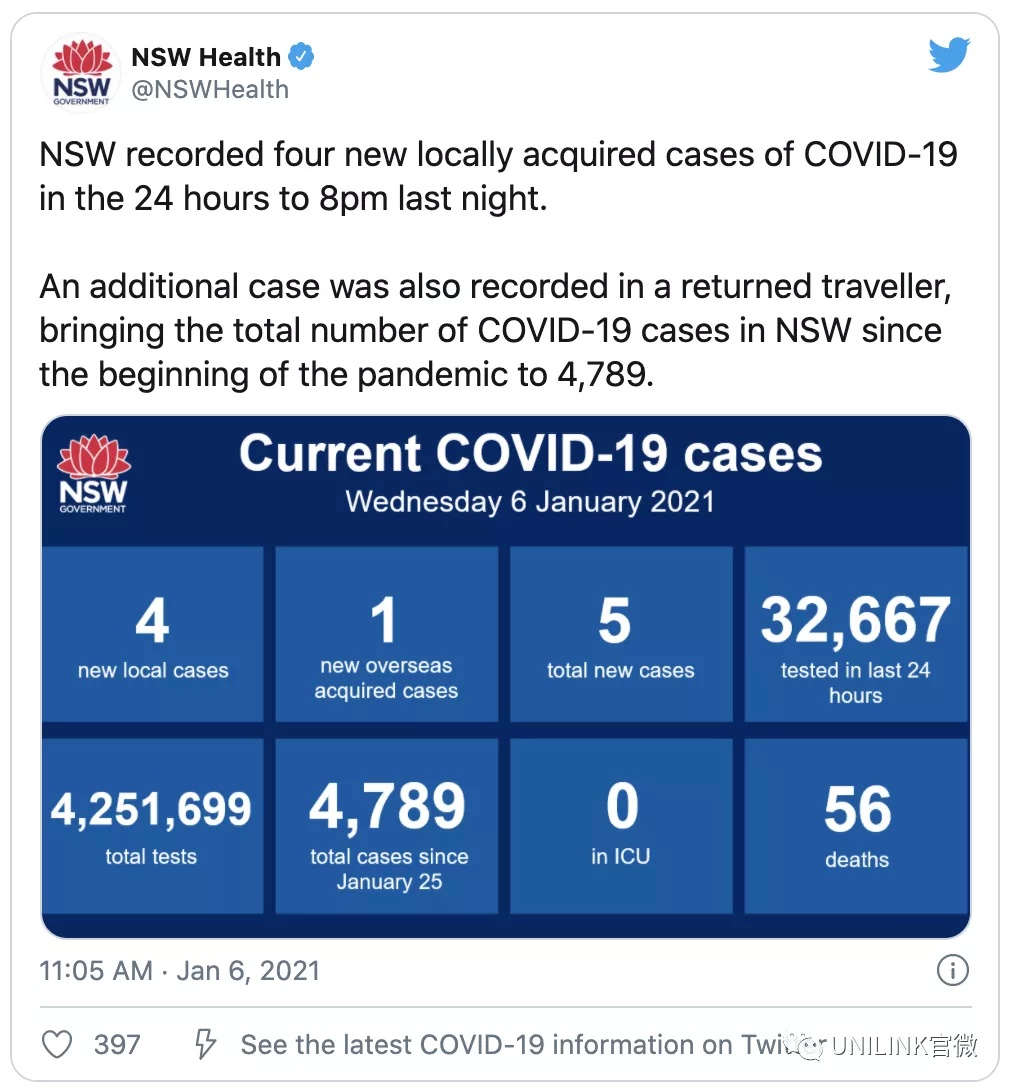This screenshot has height=1090, width=1010.
Task: Open the Current COVID-19 cases infographic title
Action: tap(530, 453)
